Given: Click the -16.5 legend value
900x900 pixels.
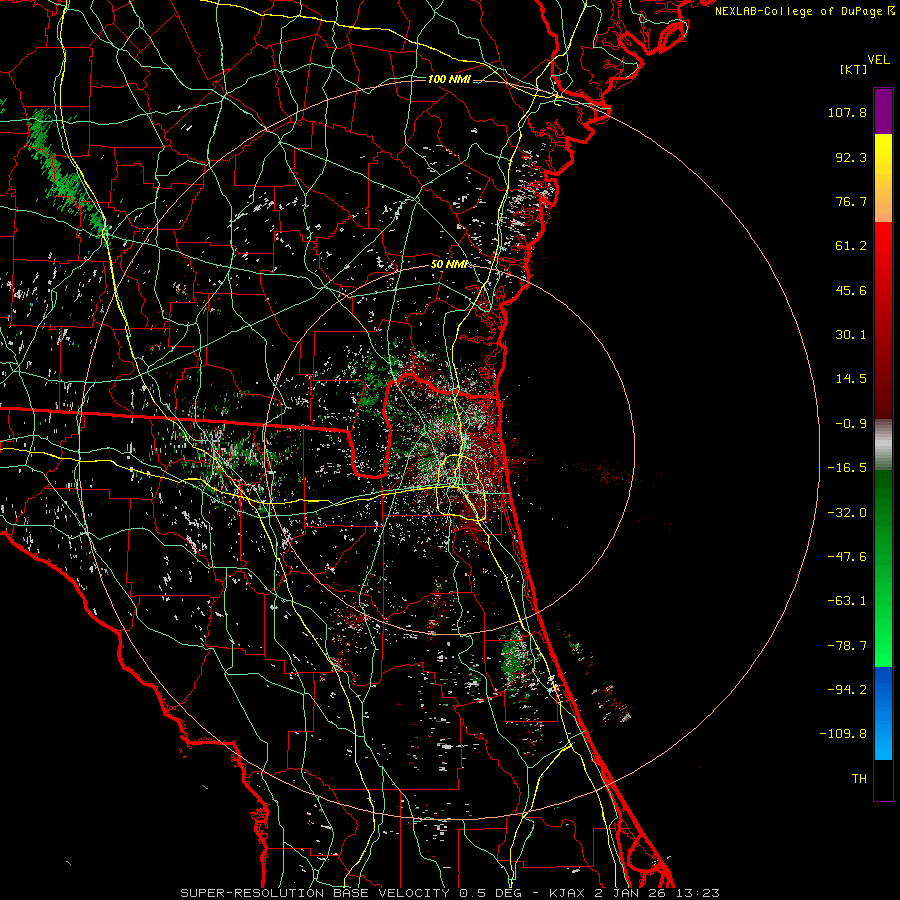Looking at the screenshot, I should 847,468.
